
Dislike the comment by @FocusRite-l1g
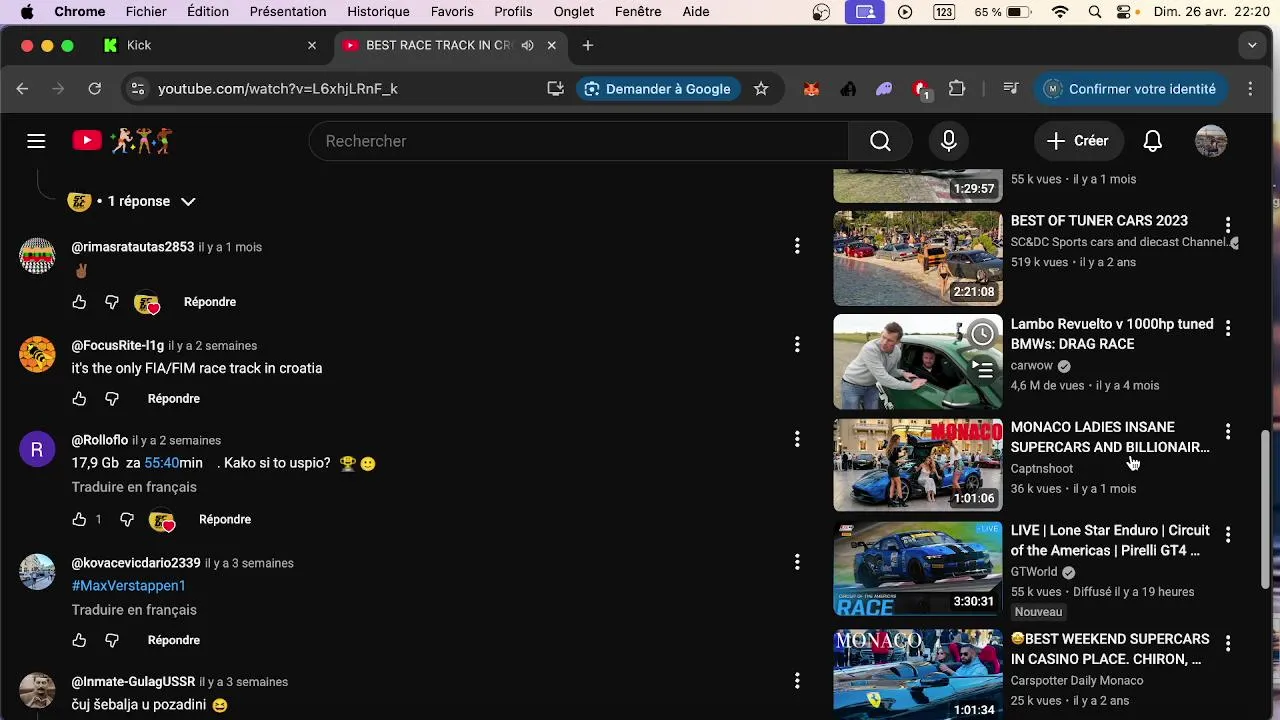(112, 399)
